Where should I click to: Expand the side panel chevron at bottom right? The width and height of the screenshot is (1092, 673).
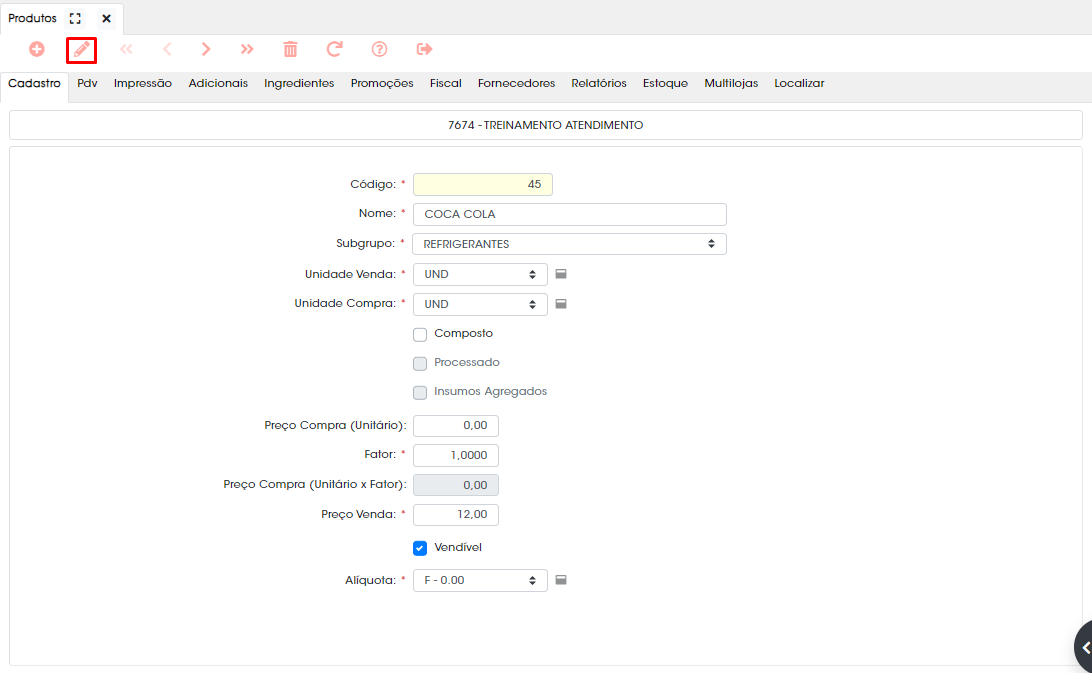1084,648
